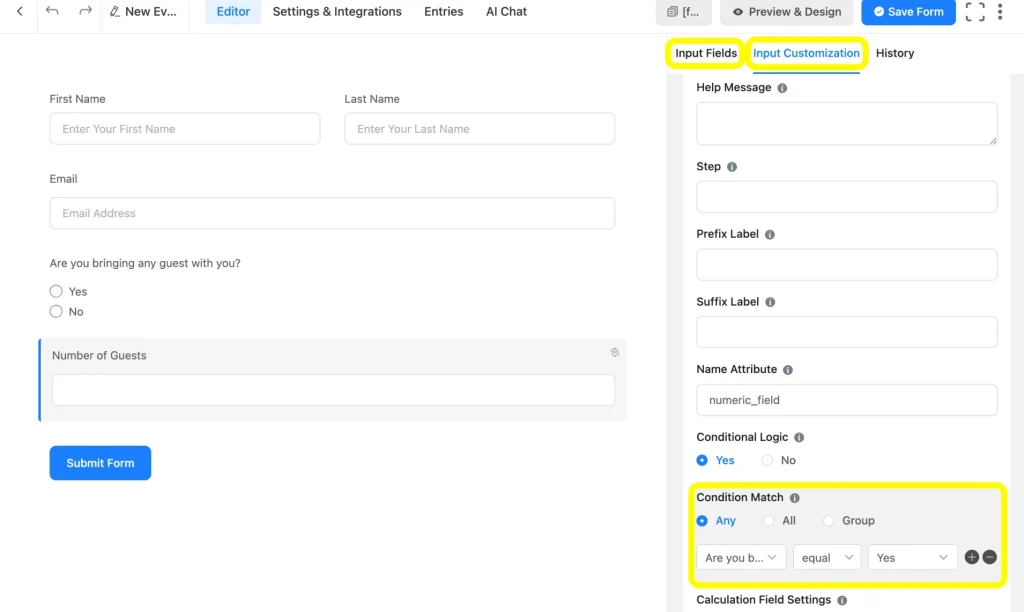Click the New Ev... form title
The width and height of the screenshot is (1024, 612).
tap(151, 12)
